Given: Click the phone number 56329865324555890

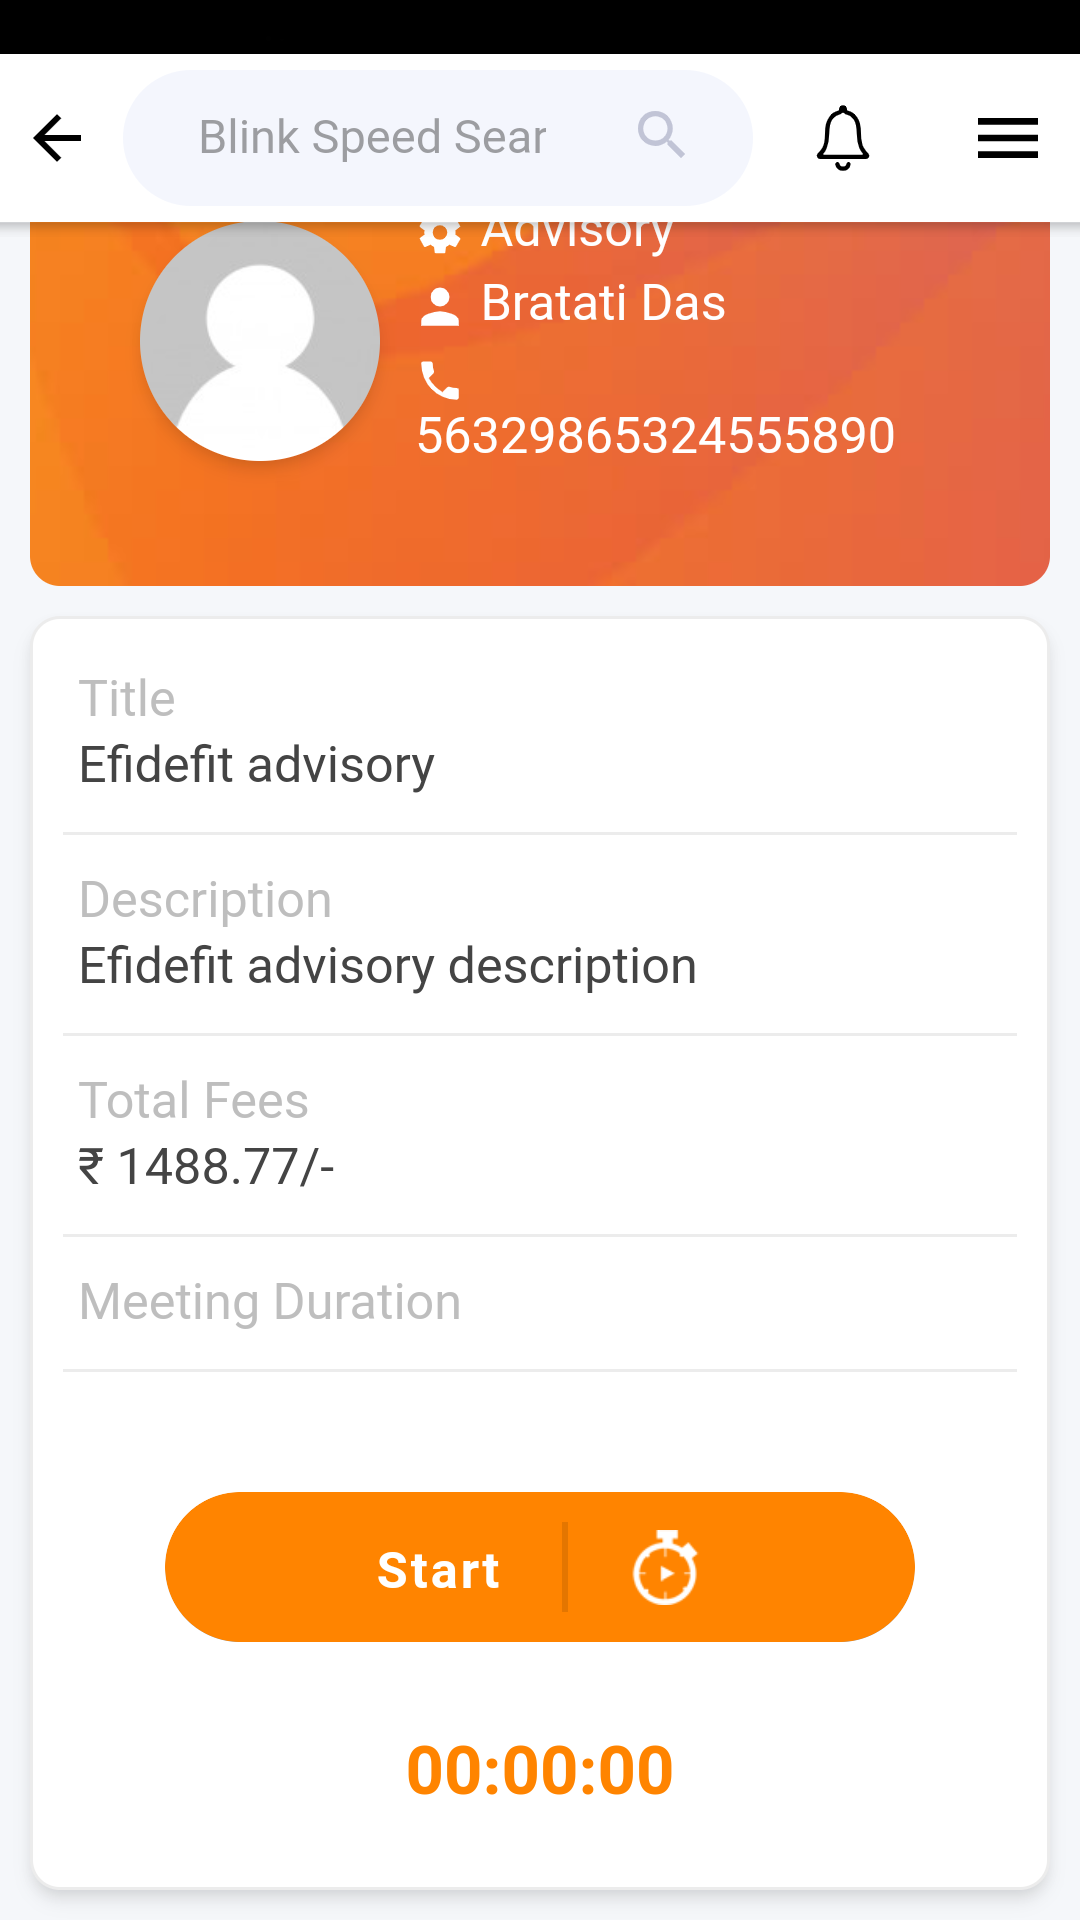Looking at the screenshot, I should (656, 436).
